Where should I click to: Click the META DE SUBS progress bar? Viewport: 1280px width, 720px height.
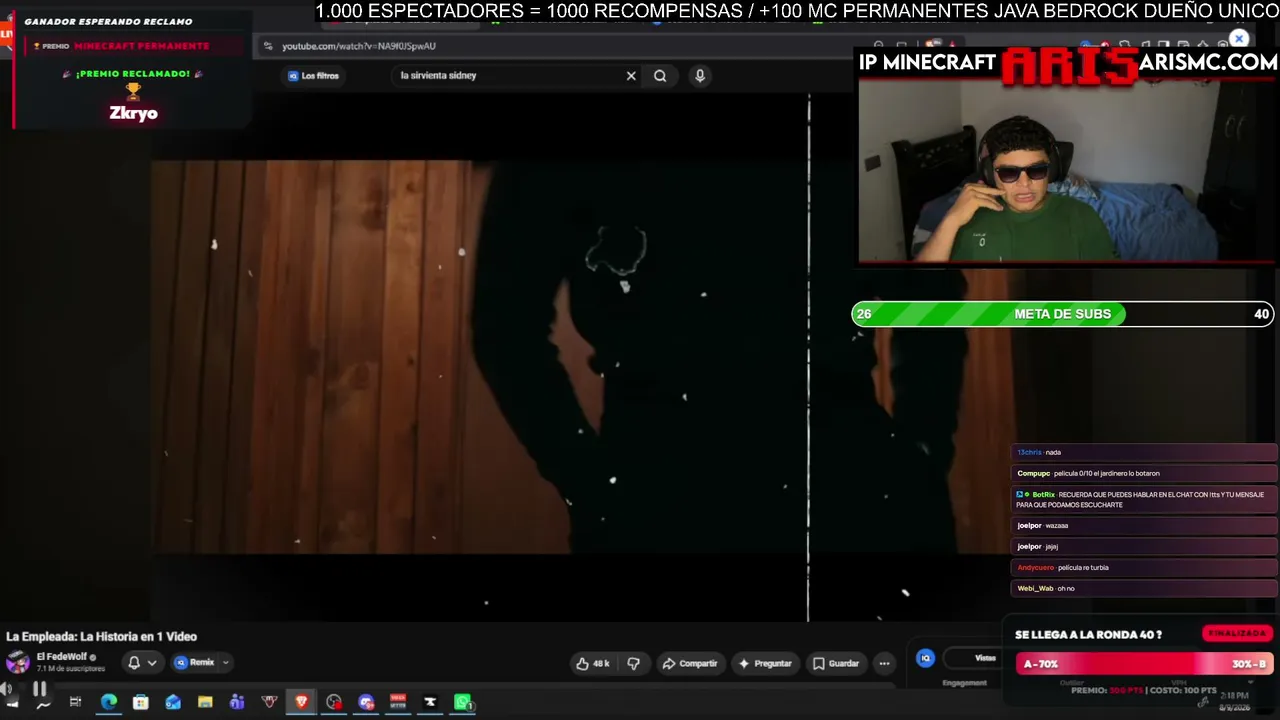point(1062,314)
